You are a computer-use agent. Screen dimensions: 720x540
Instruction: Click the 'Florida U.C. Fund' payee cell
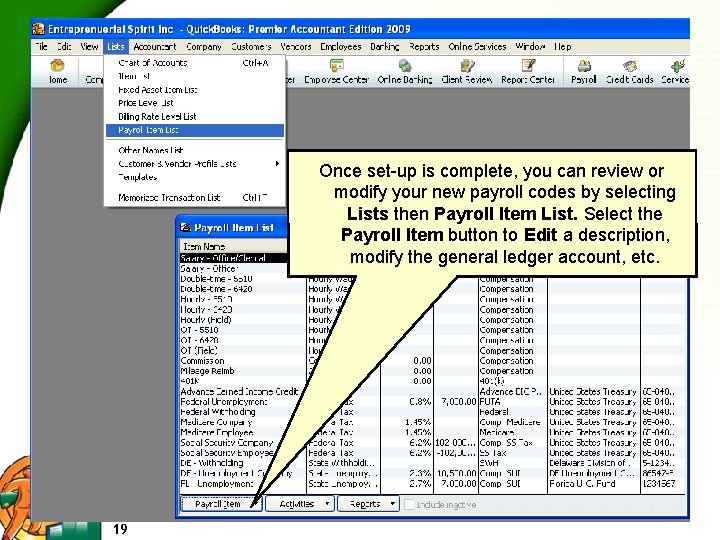[x=593, y=484]
